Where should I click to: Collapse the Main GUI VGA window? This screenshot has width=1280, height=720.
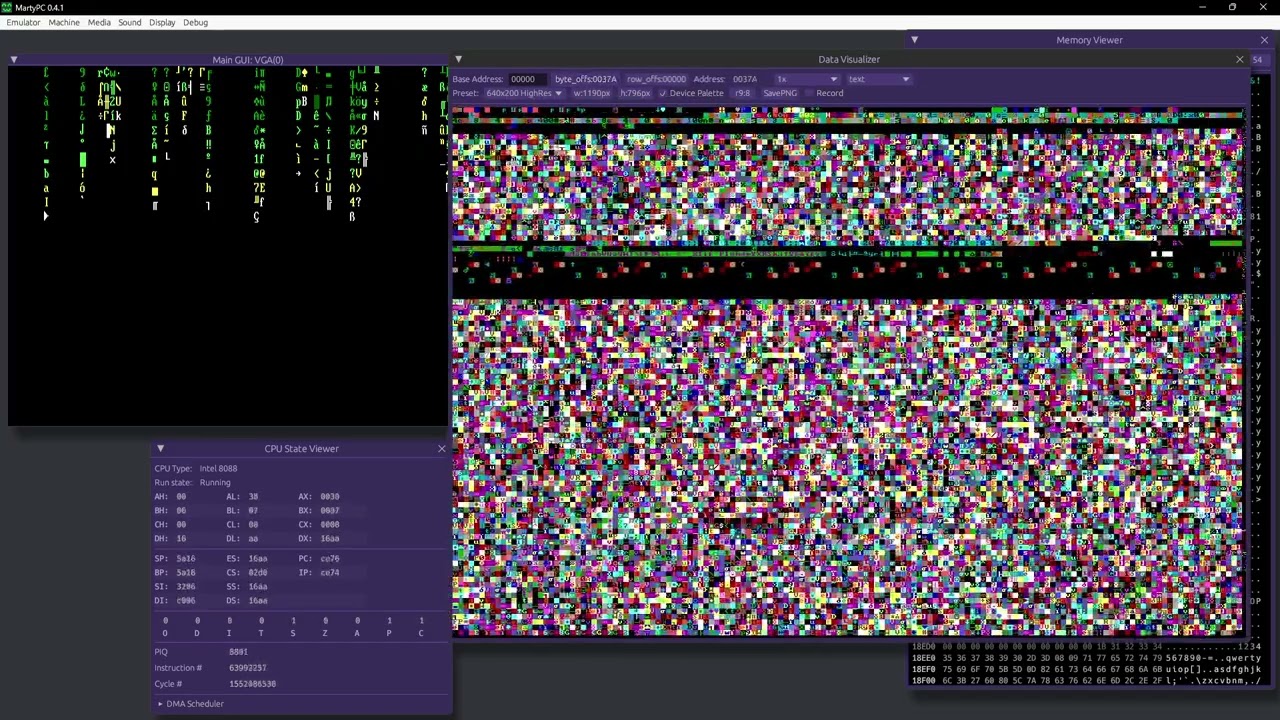pos(14,60)
